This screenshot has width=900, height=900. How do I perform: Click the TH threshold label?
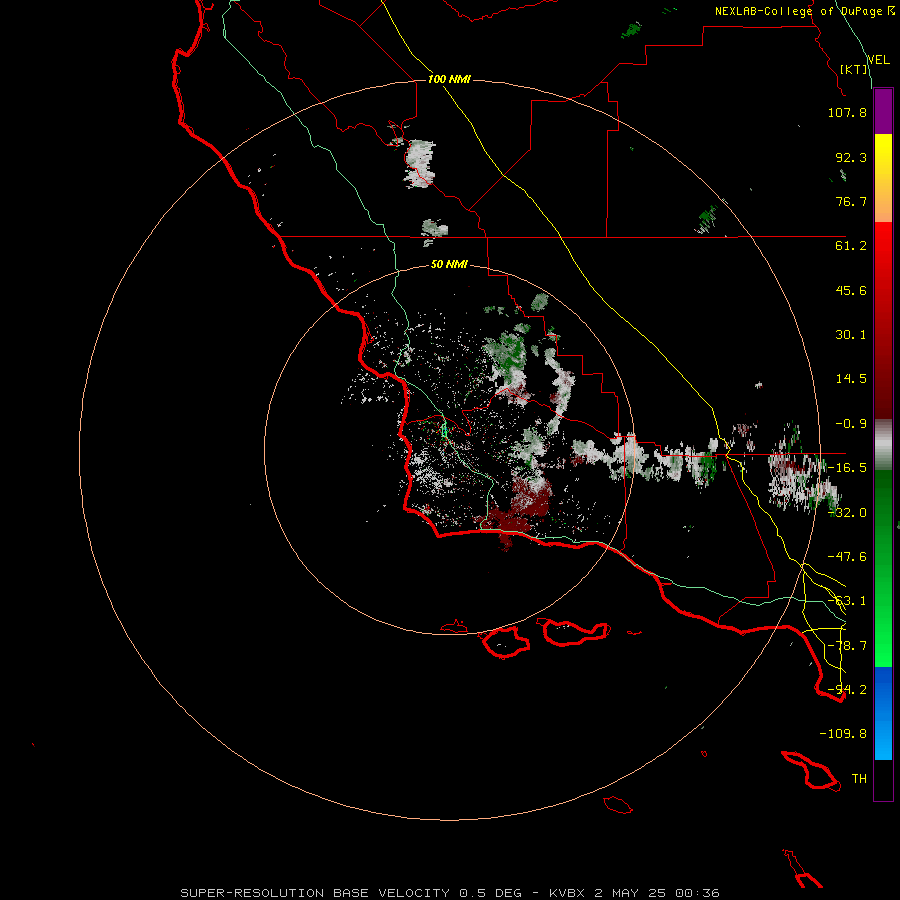click(859, 779)
